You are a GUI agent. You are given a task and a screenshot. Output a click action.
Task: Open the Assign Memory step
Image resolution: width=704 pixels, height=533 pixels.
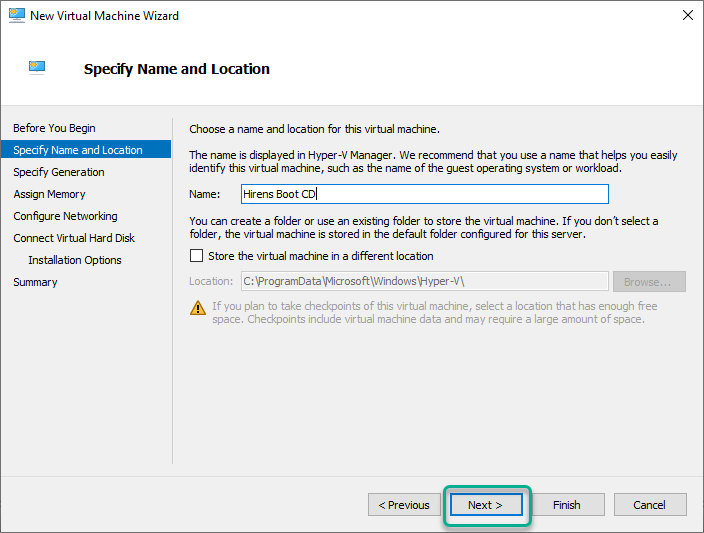49,194
